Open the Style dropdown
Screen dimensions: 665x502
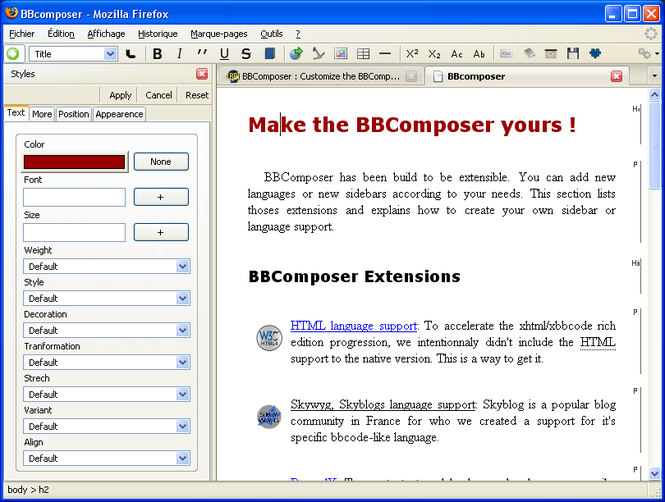tap(106, 298)
